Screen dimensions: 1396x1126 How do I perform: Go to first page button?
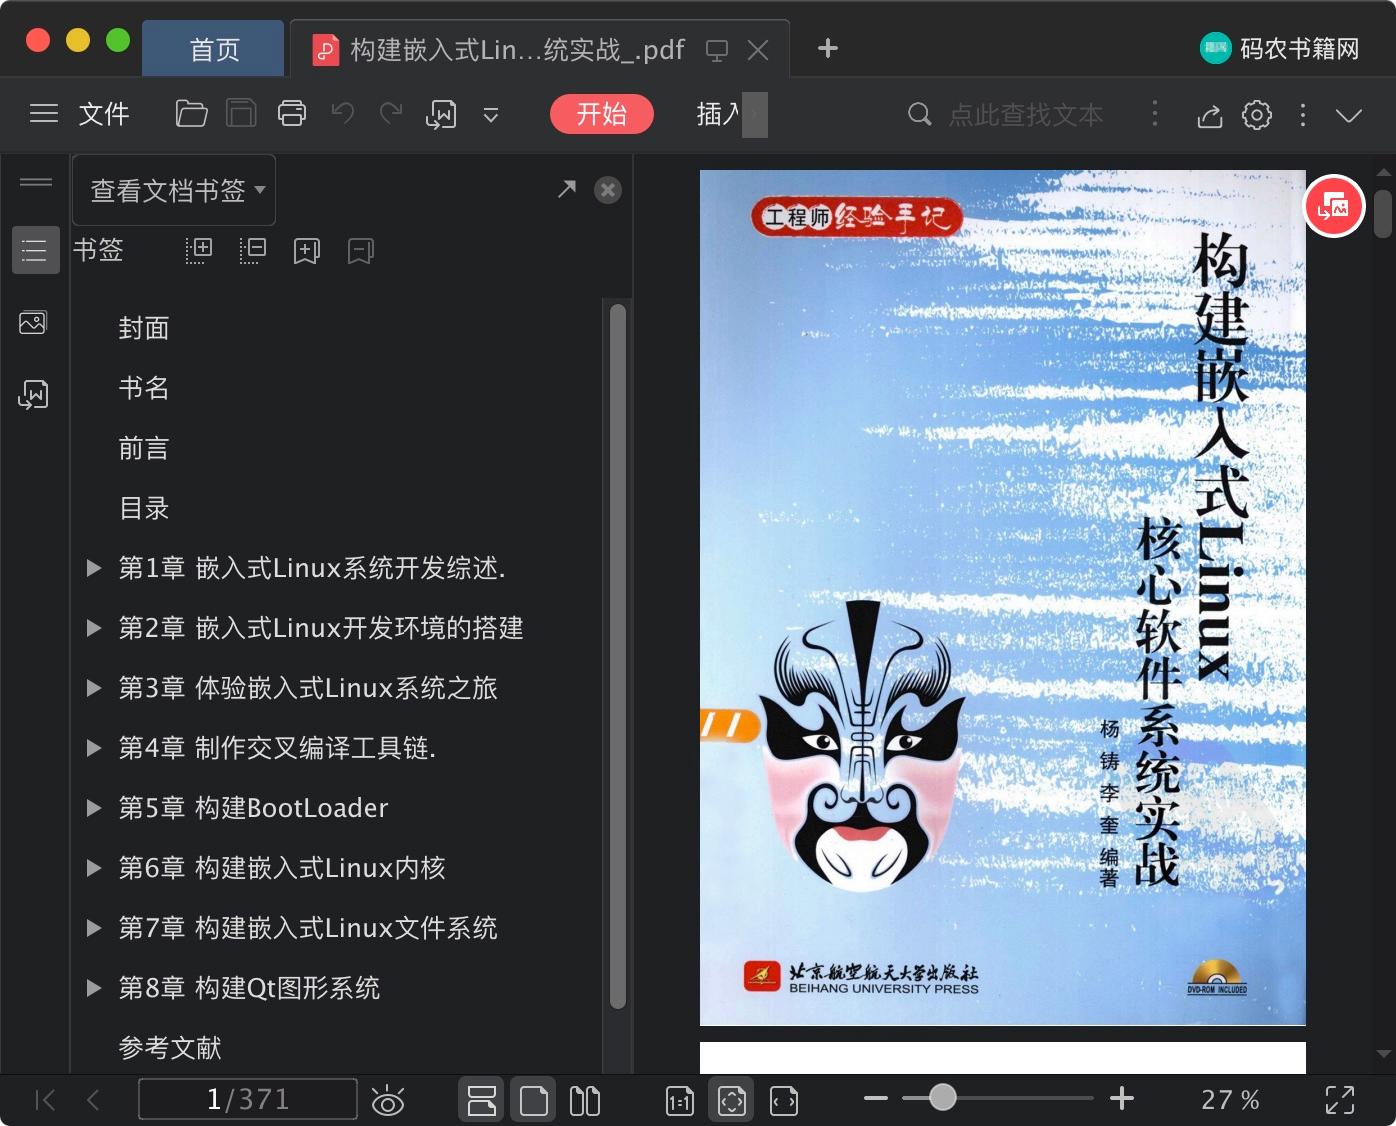click(x=45, y=1100)
